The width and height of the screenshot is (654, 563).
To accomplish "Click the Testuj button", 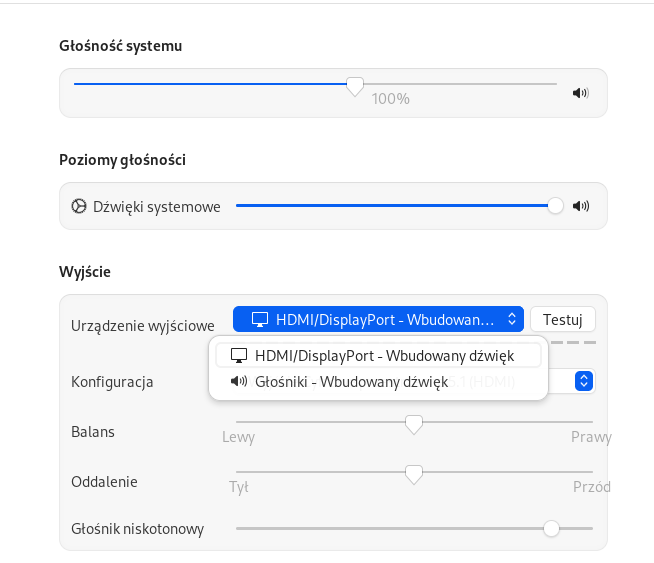I will pos(563,319).
